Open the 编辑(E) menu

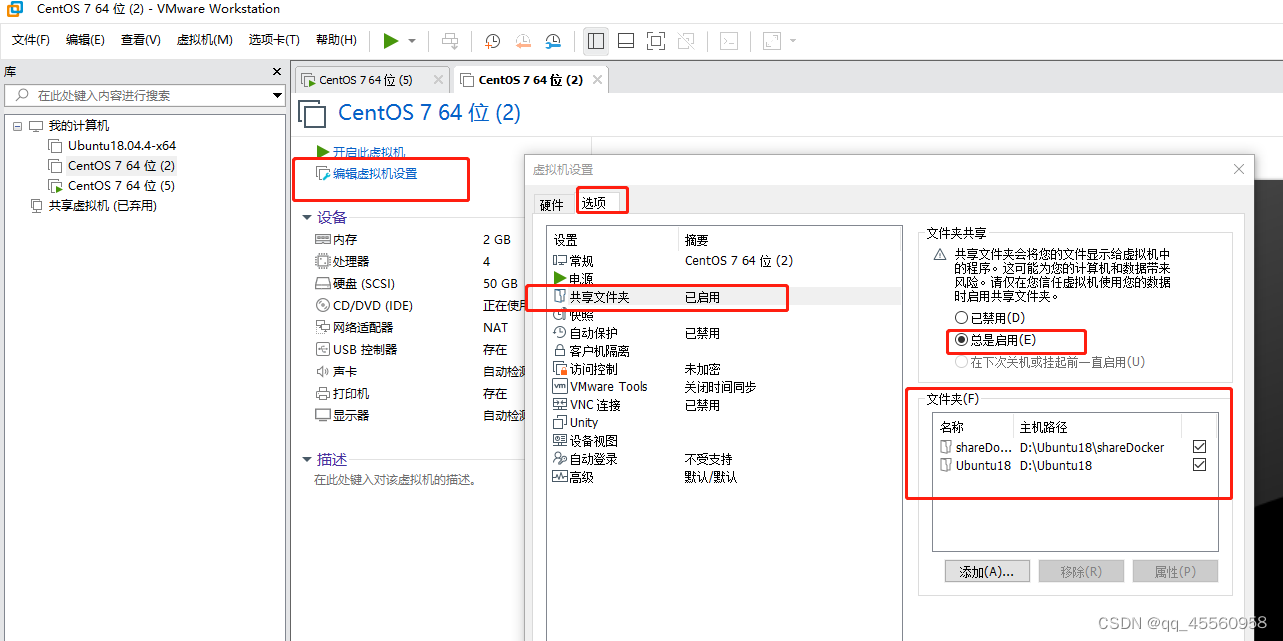click(x=85, y=40)
